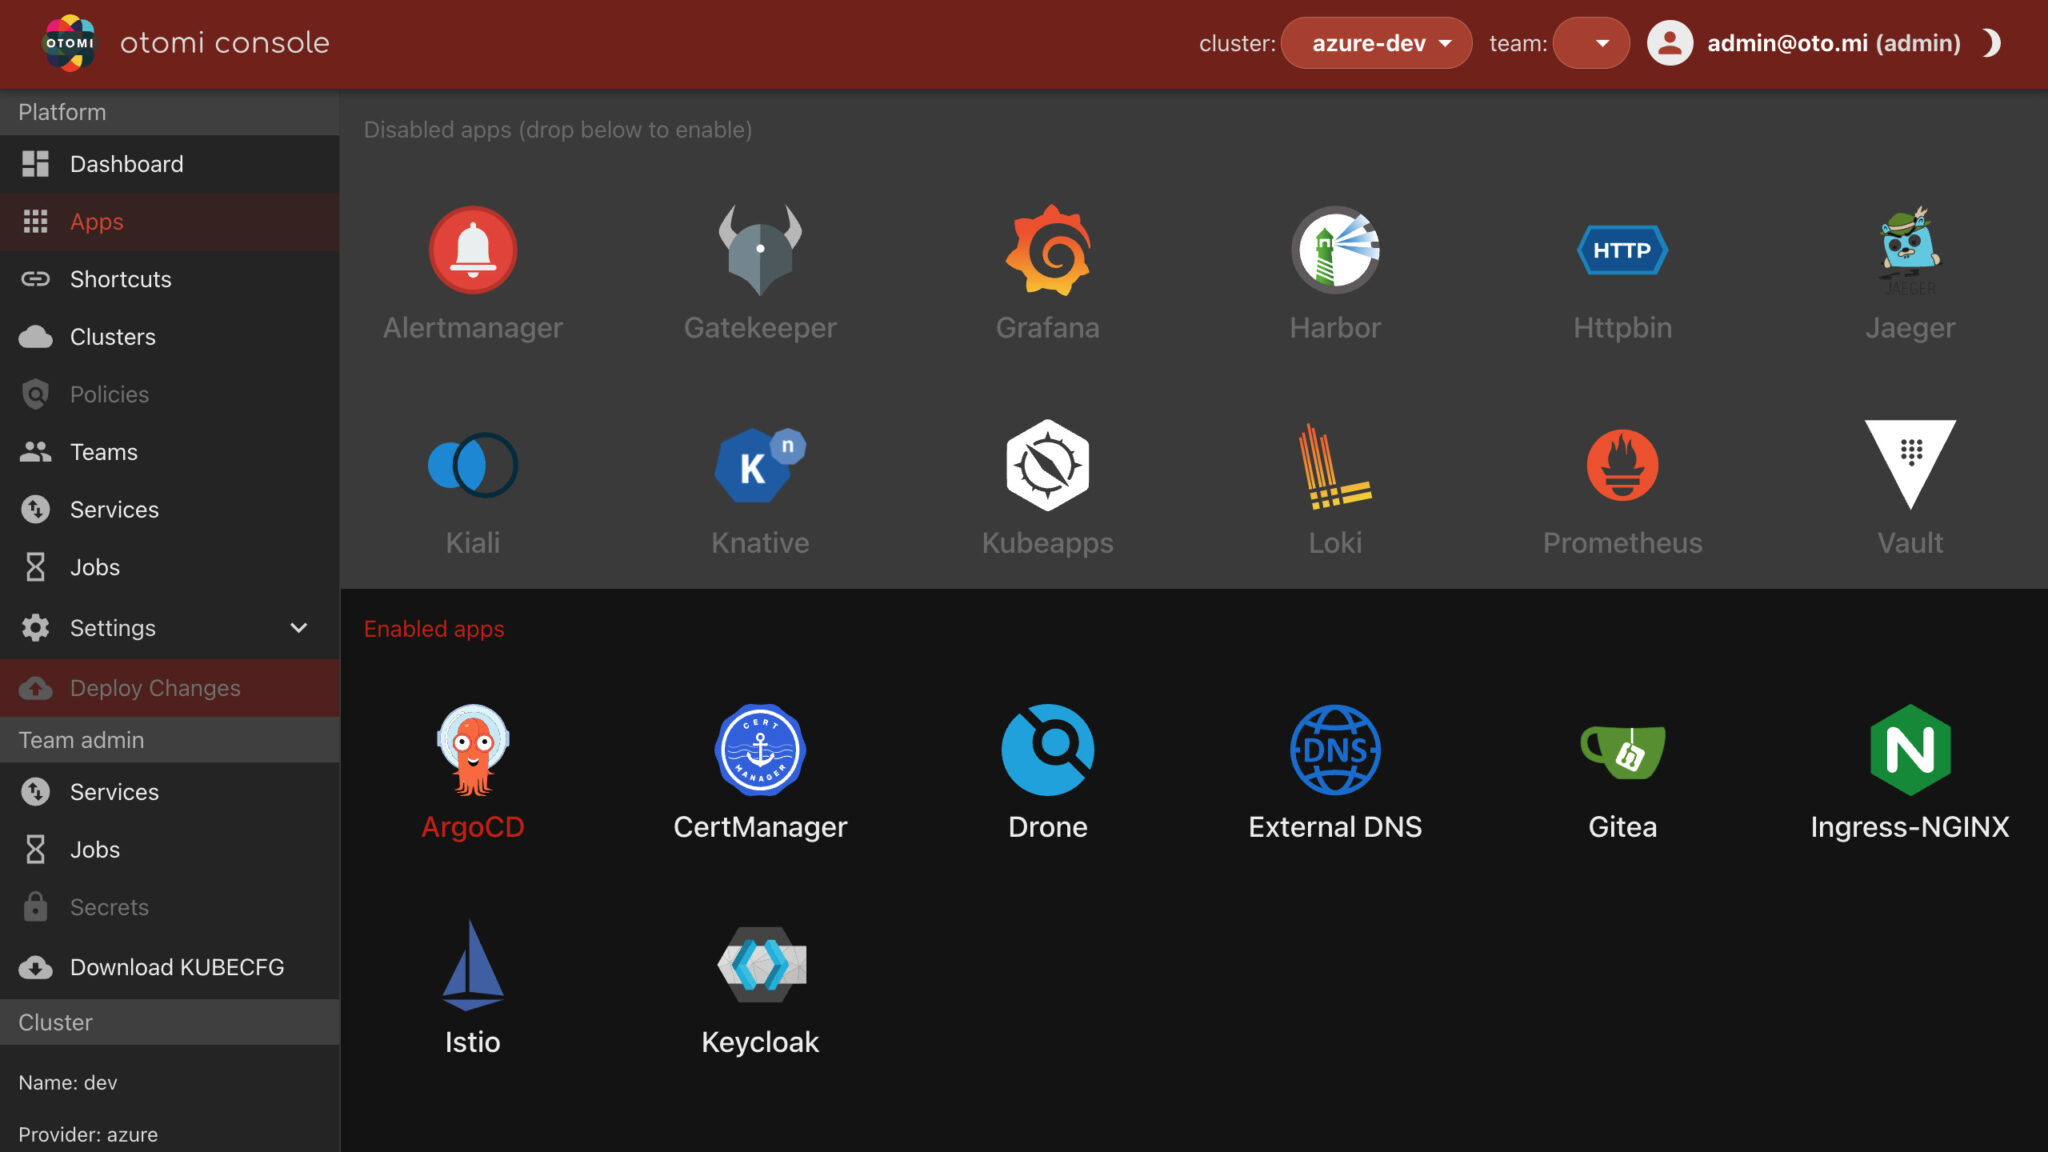Click the Drone app icon

(x=1048, y=750)
